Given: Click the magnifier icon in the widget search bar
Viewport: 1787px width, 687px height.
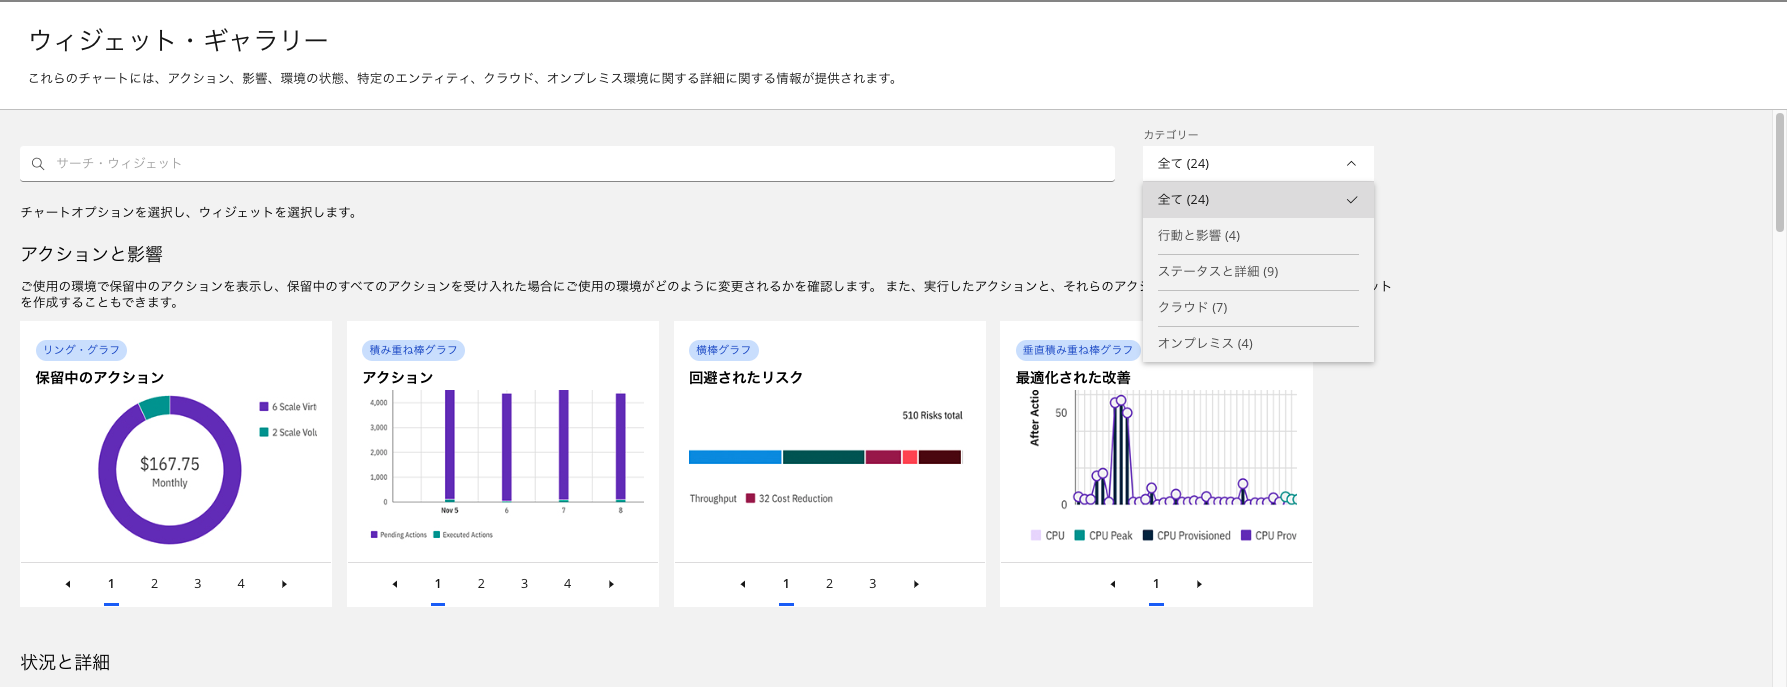Looking at the screenshot, I should pos(38,164).
